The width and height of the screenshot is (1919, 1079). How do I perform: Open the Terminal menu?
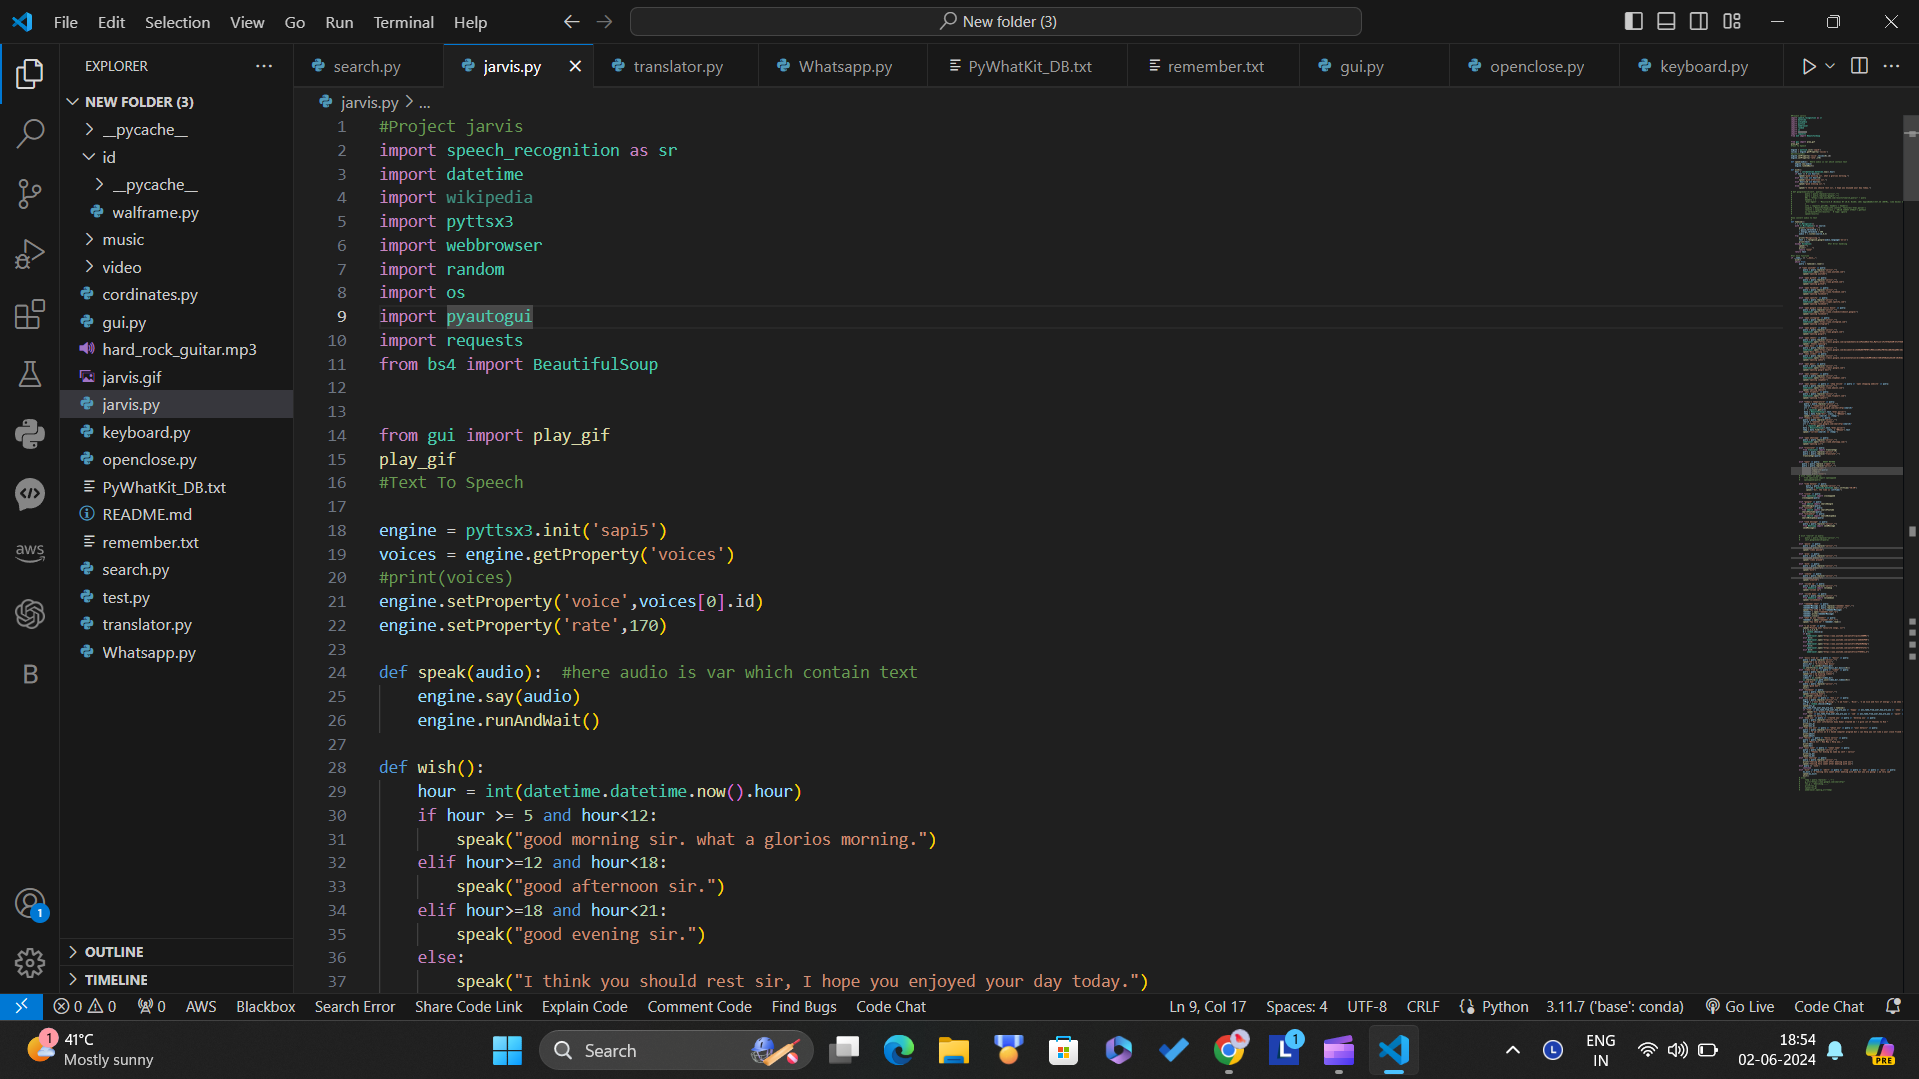tap(403, 22)
